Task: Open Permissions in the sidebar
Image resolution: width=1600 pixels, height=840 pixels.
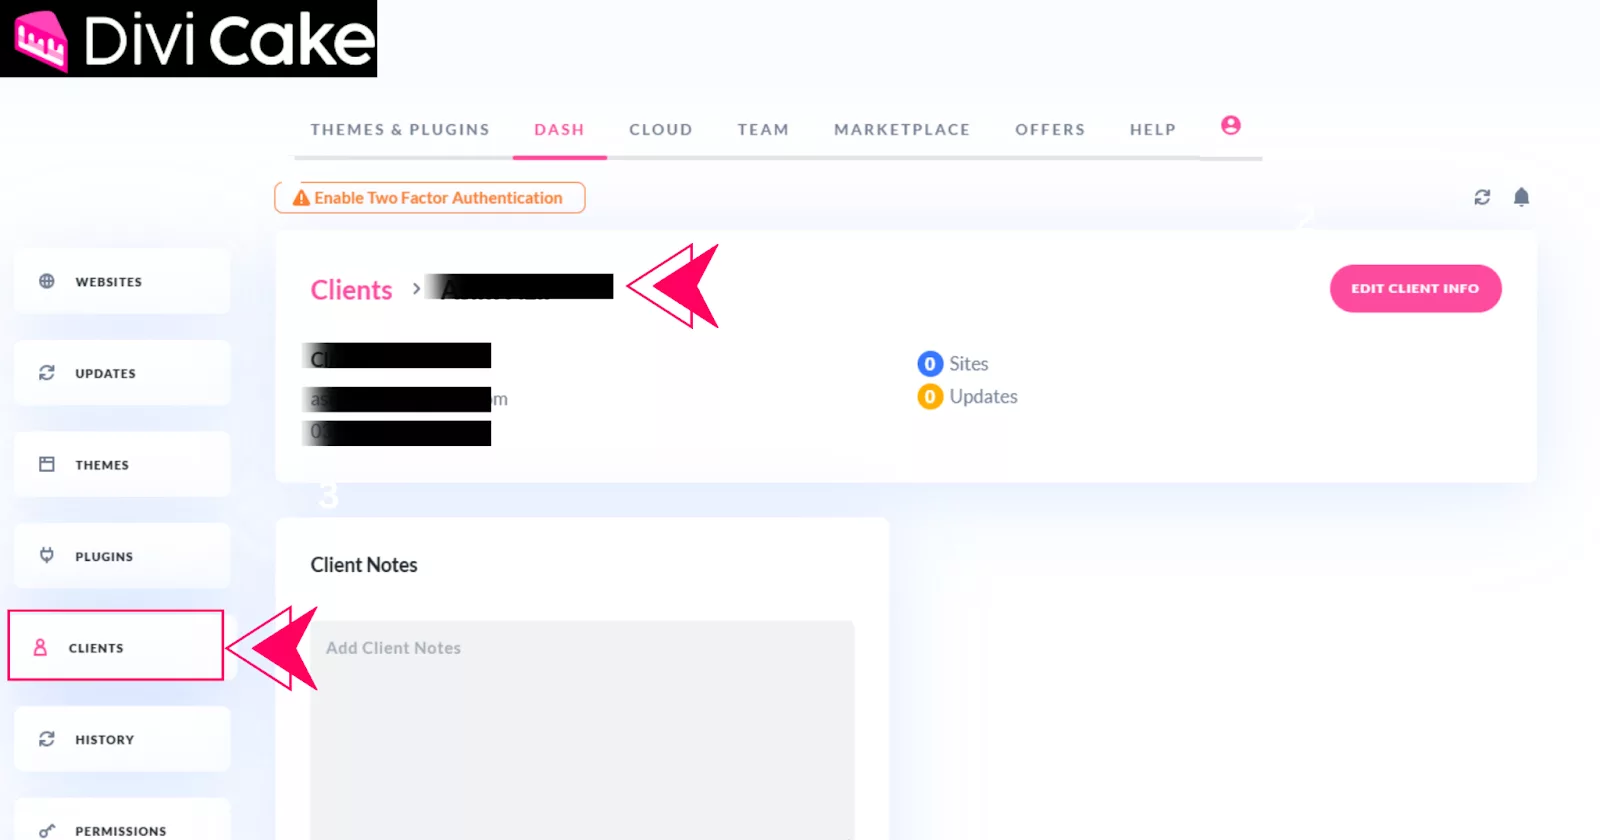Action: point(122,820)
